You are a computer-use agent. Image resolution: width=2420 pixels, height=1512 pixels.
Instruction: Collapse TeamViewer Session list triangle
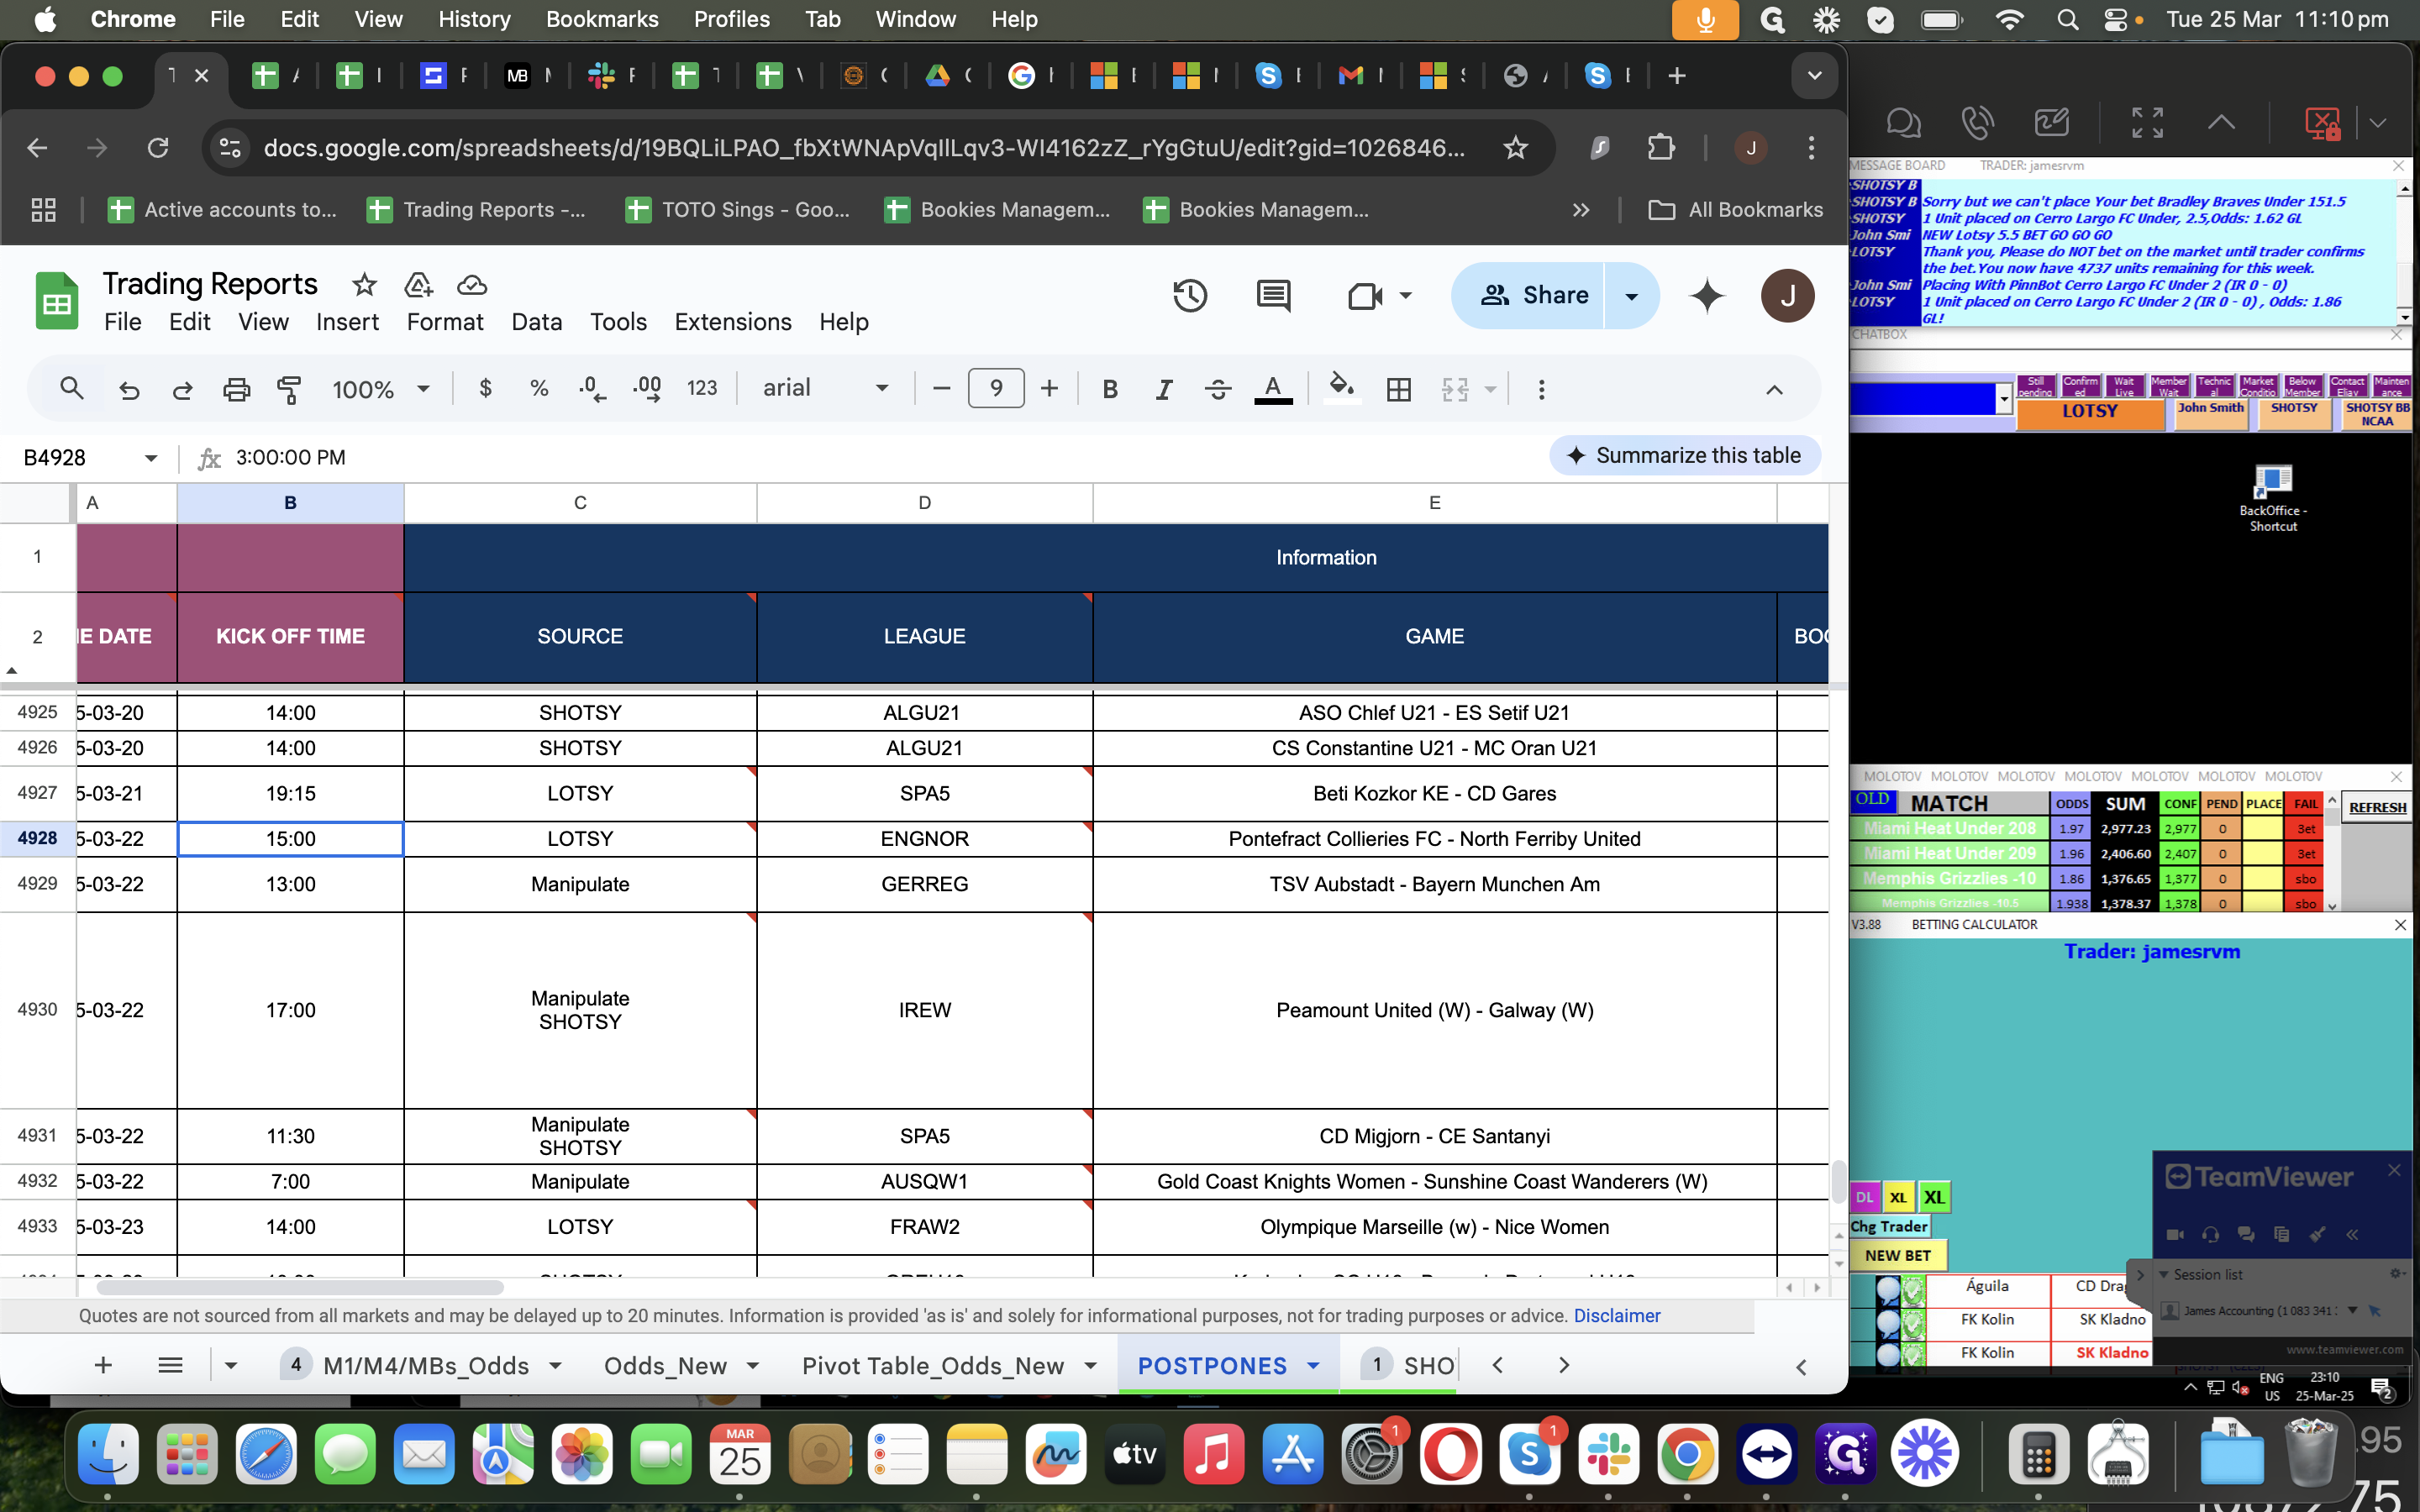pyautogui.click(x=2163, y=1274)
